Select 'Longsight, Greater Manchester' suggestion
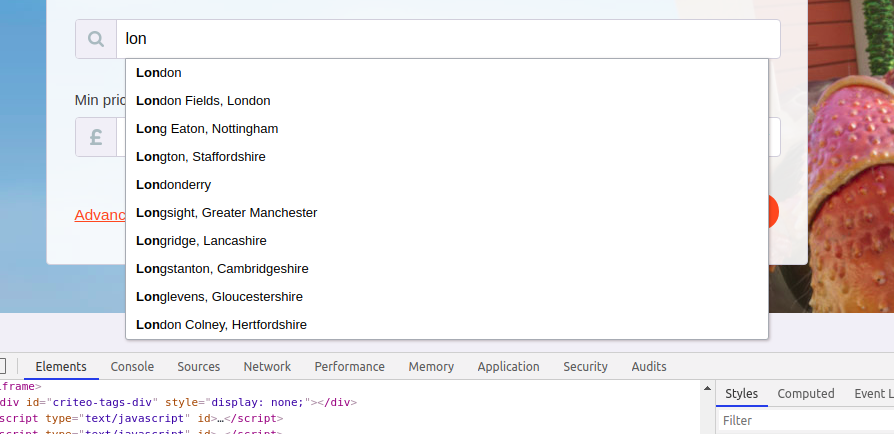Image resolution: width=894 pixels, height=434 pixels. click(x=446, y=213)
